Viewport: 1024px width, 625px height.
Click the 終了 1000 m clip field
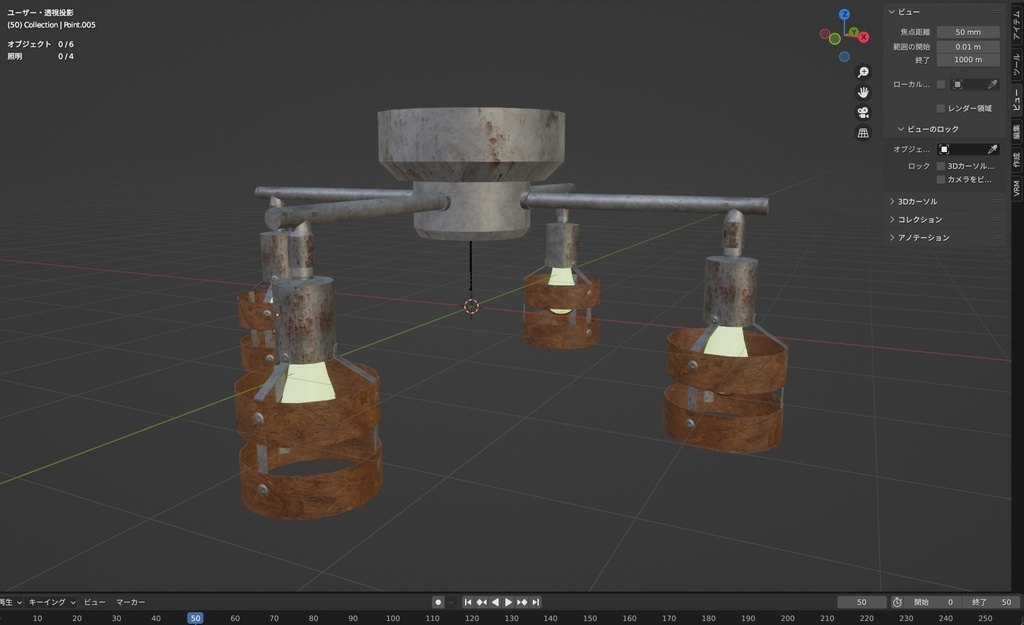pyautogui.click(x=968, y=59)
